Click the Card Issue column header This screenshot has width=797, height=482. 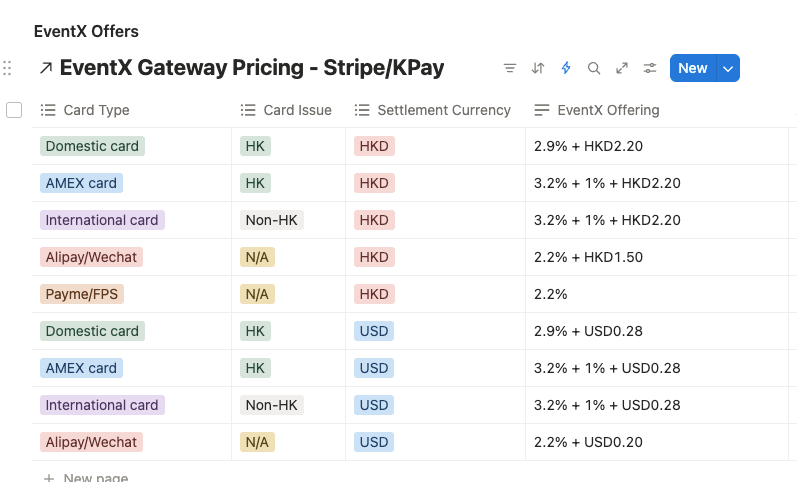coord(297,110)
